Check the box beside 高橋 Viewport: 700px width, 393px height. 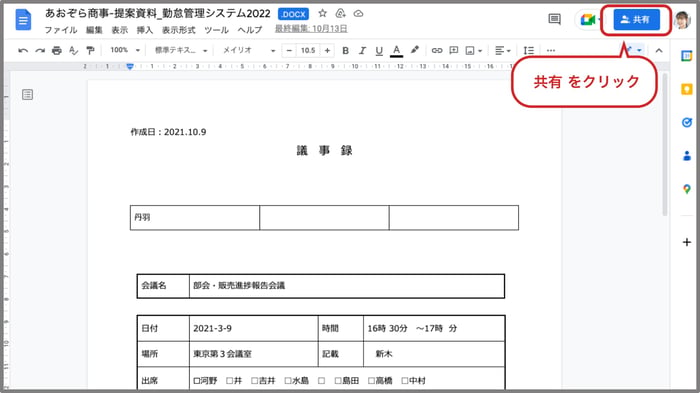click(371, 381)
